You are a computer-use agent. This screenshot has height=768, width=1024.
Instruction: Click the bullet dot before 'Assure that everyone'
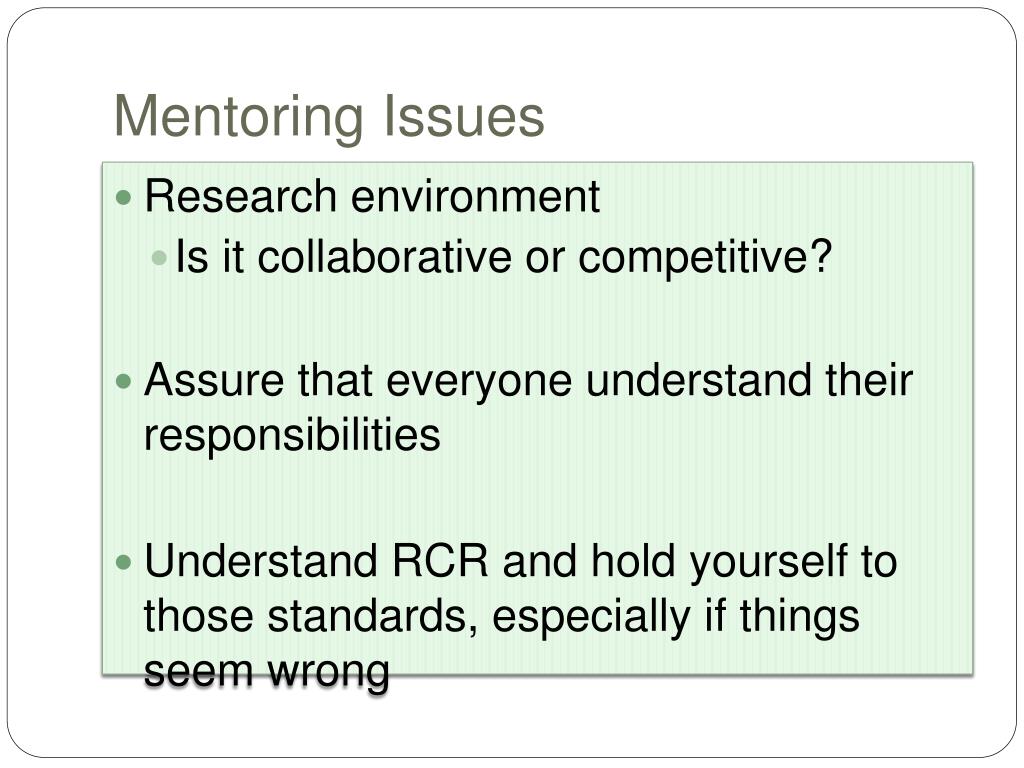coord(123,381)
